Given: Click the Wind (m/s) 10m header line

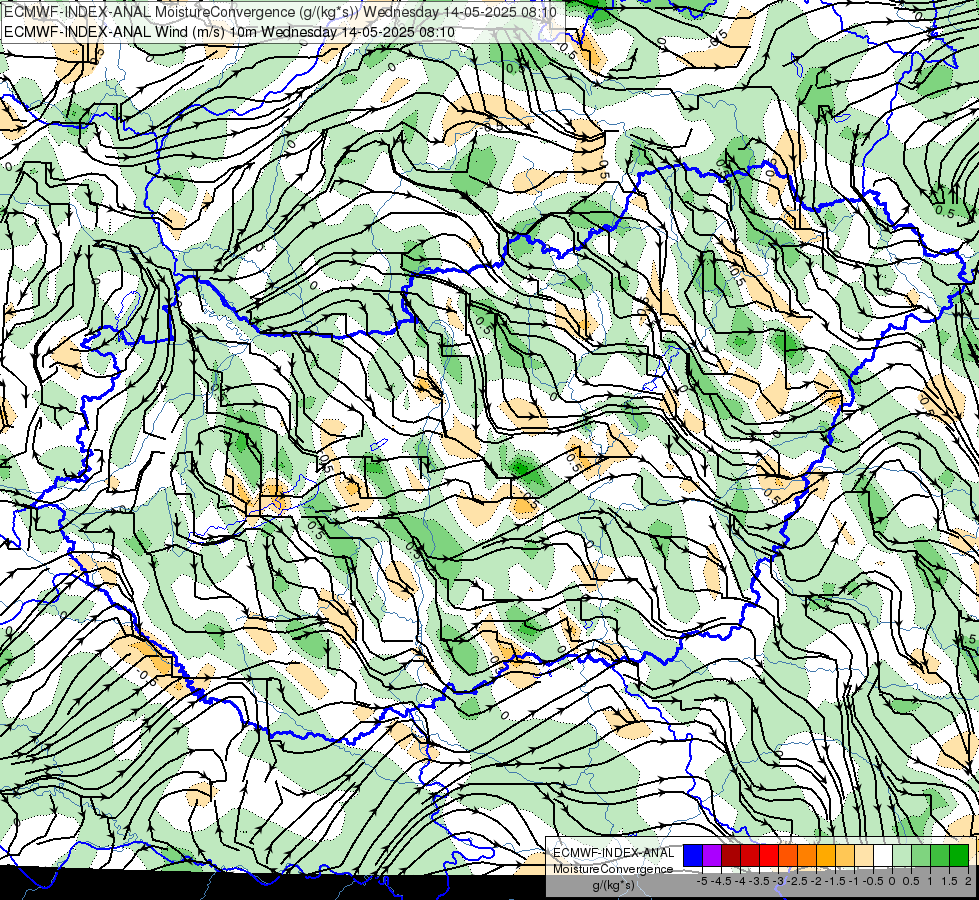Looking at the screenshot, I should [x=229, y=32].
